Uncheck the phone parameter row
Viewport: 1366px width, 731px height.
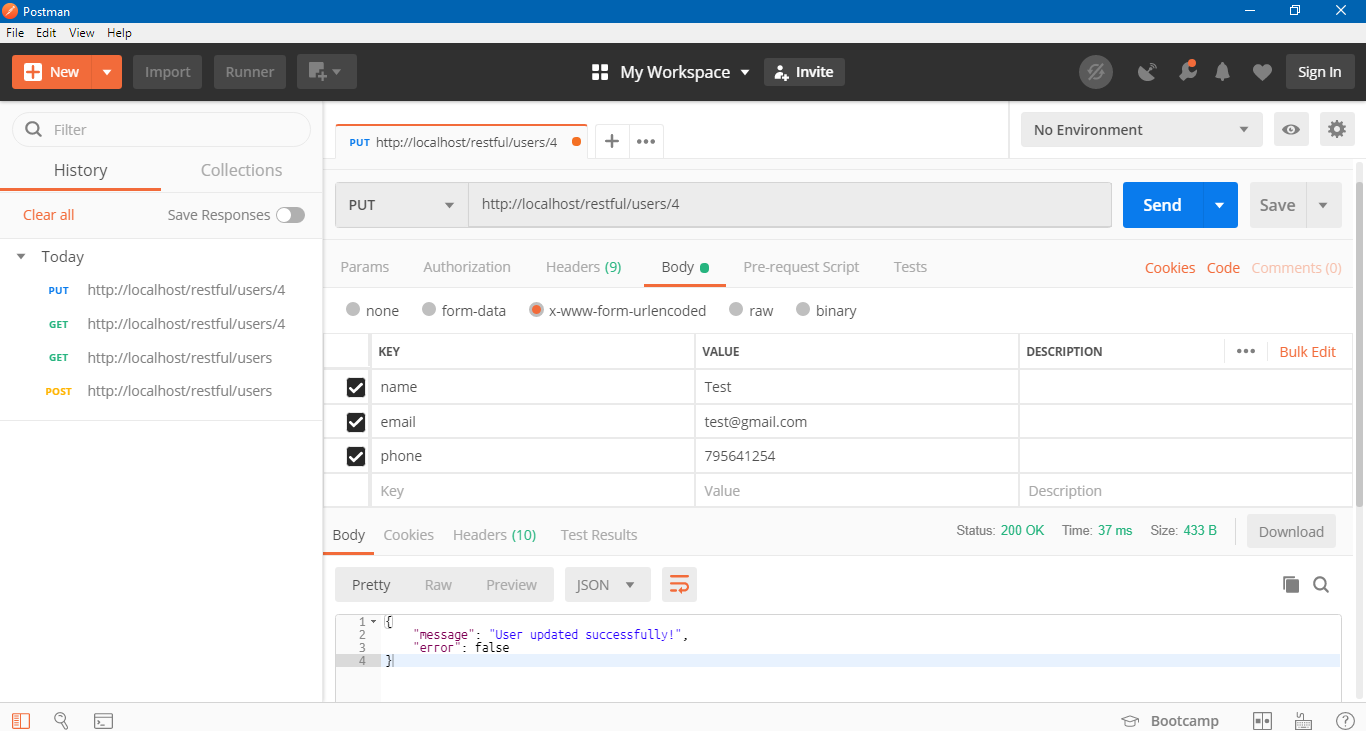tap(355, 456)
